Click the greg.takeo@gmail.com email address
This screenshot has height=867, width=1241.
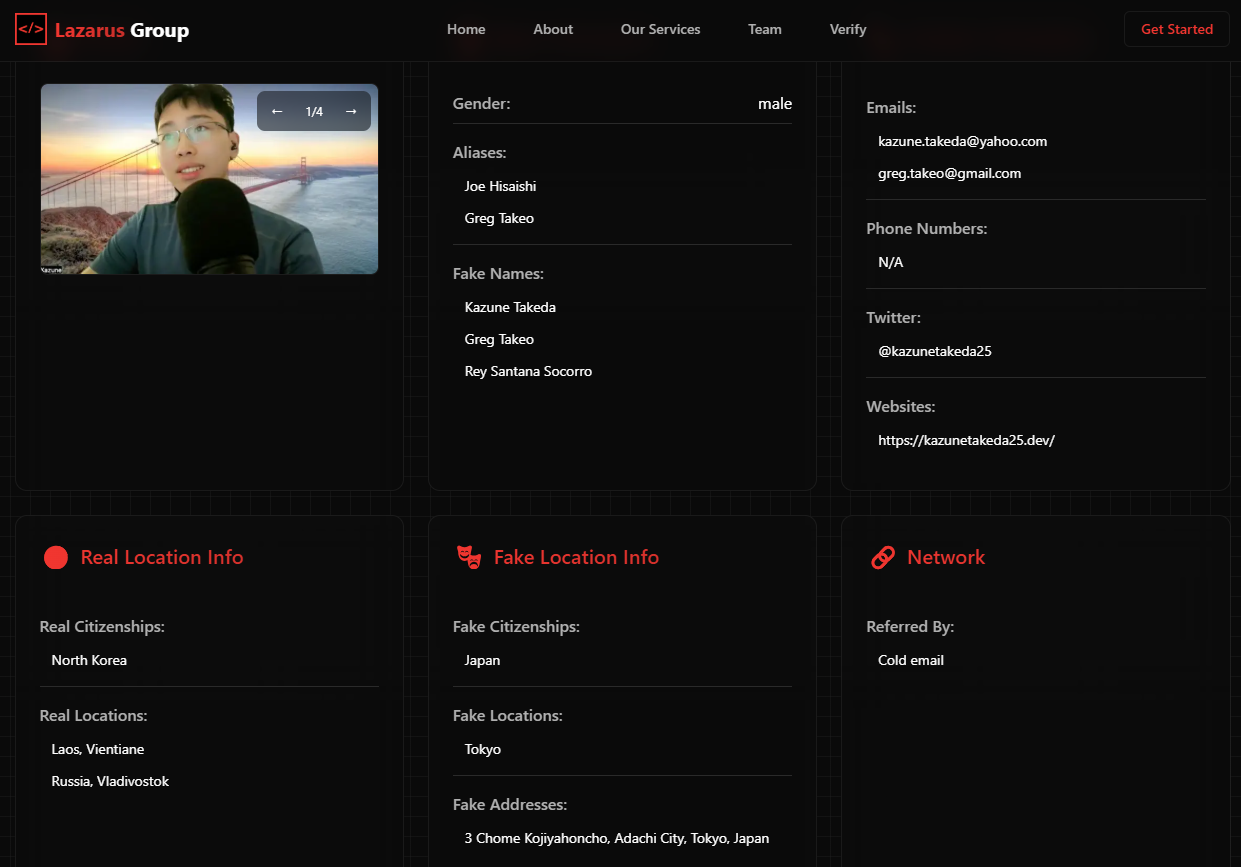coord(949,173)
